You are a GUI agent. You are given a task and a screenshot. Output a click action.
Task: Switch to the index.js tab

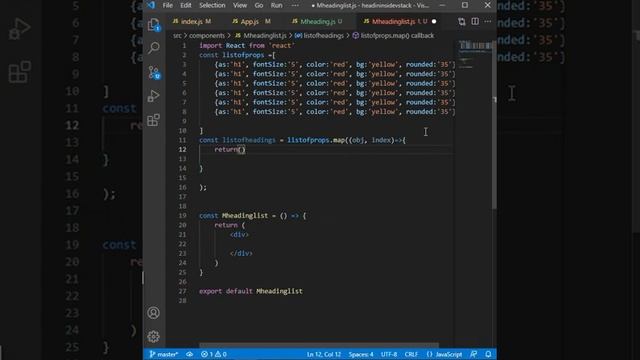[x=192, y=22]
